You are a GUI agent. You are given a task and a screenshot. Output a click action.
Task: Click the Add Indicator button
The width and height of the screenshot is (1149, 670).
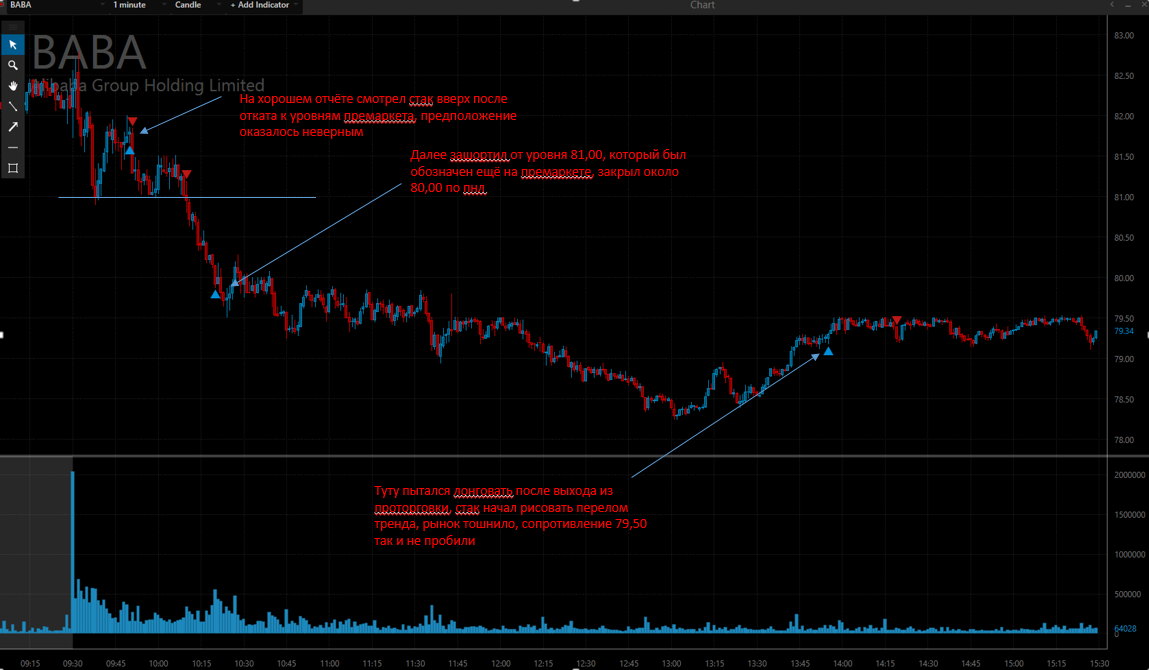[x=260, y=5]
